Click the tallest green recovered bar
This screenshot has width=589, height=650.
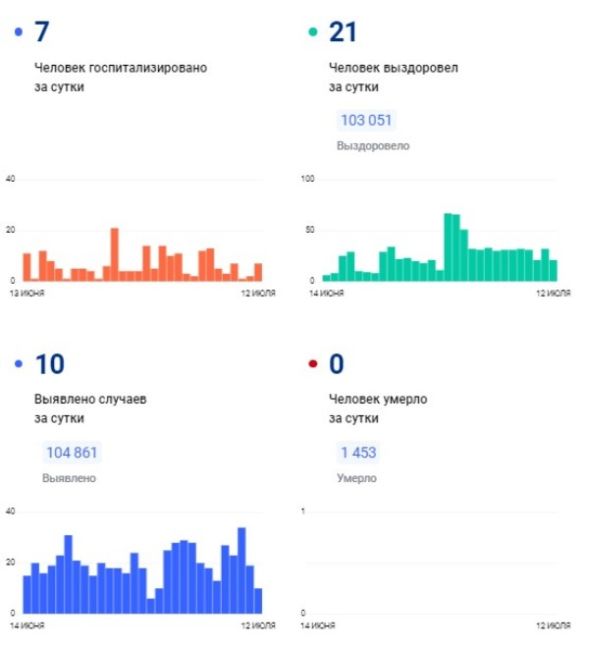point(448,247)
